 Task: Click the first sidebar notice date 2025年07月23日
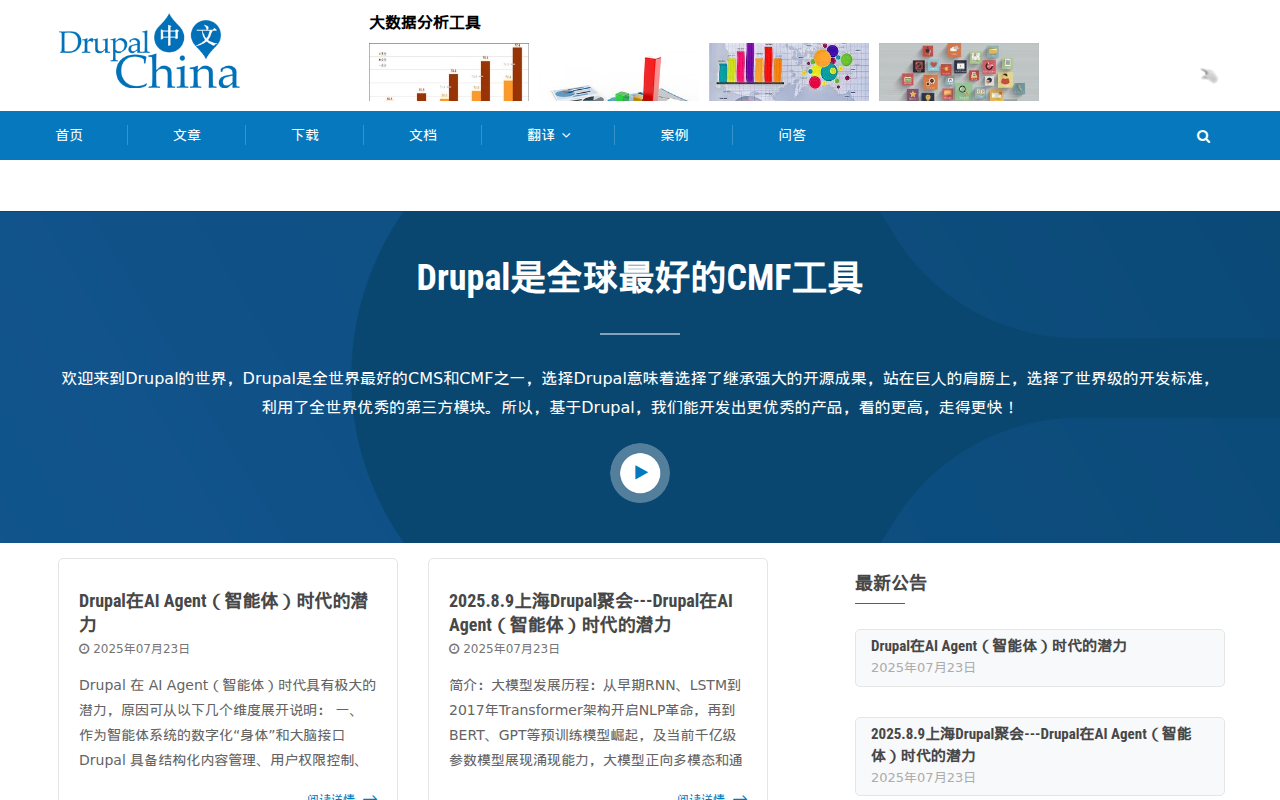click(923, 668)
